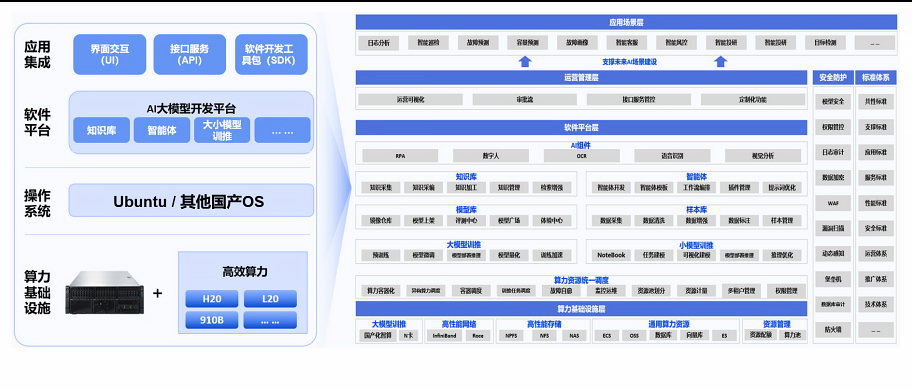Select the H20 compute chip
This screenshot has height=390, width=912.
tap(212, 299)
